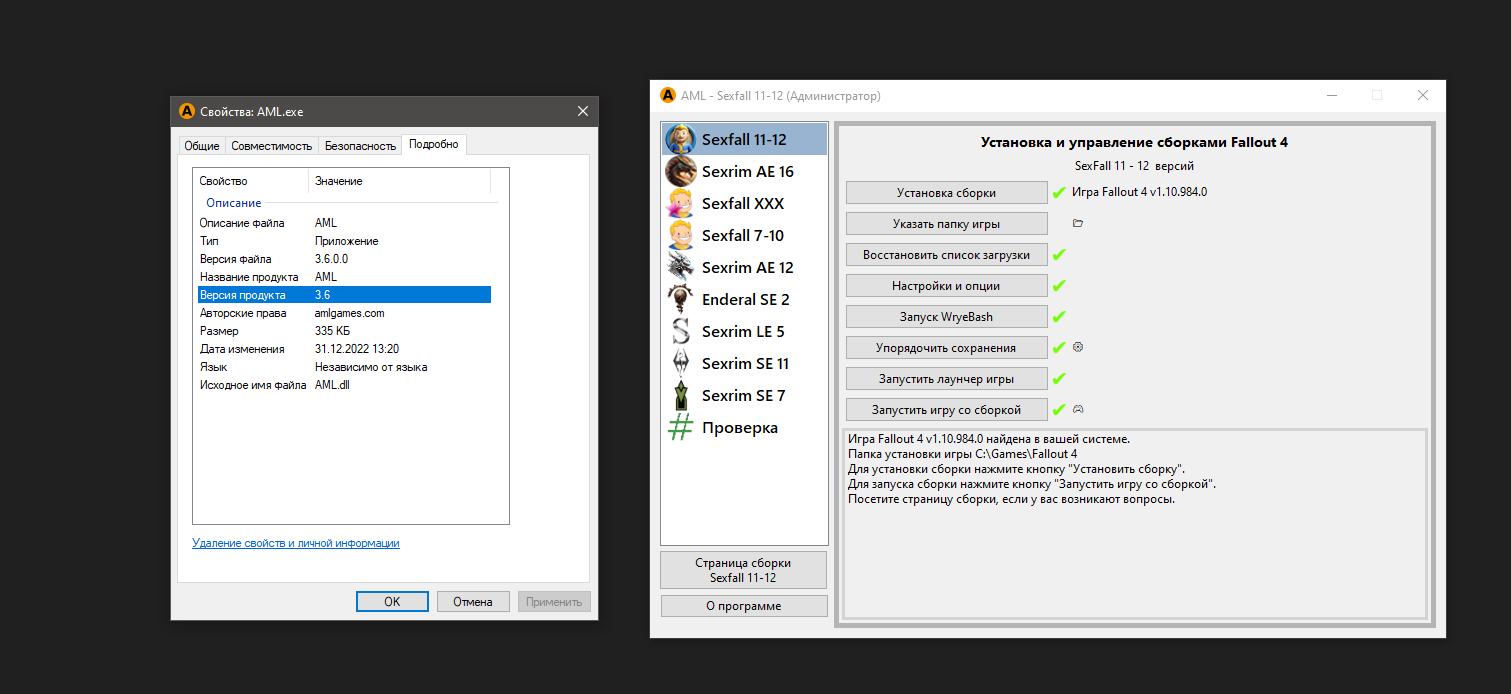This screenshot has width=1511, height=694.
Task: Open Настройки и опции
Action: point(946,286)
